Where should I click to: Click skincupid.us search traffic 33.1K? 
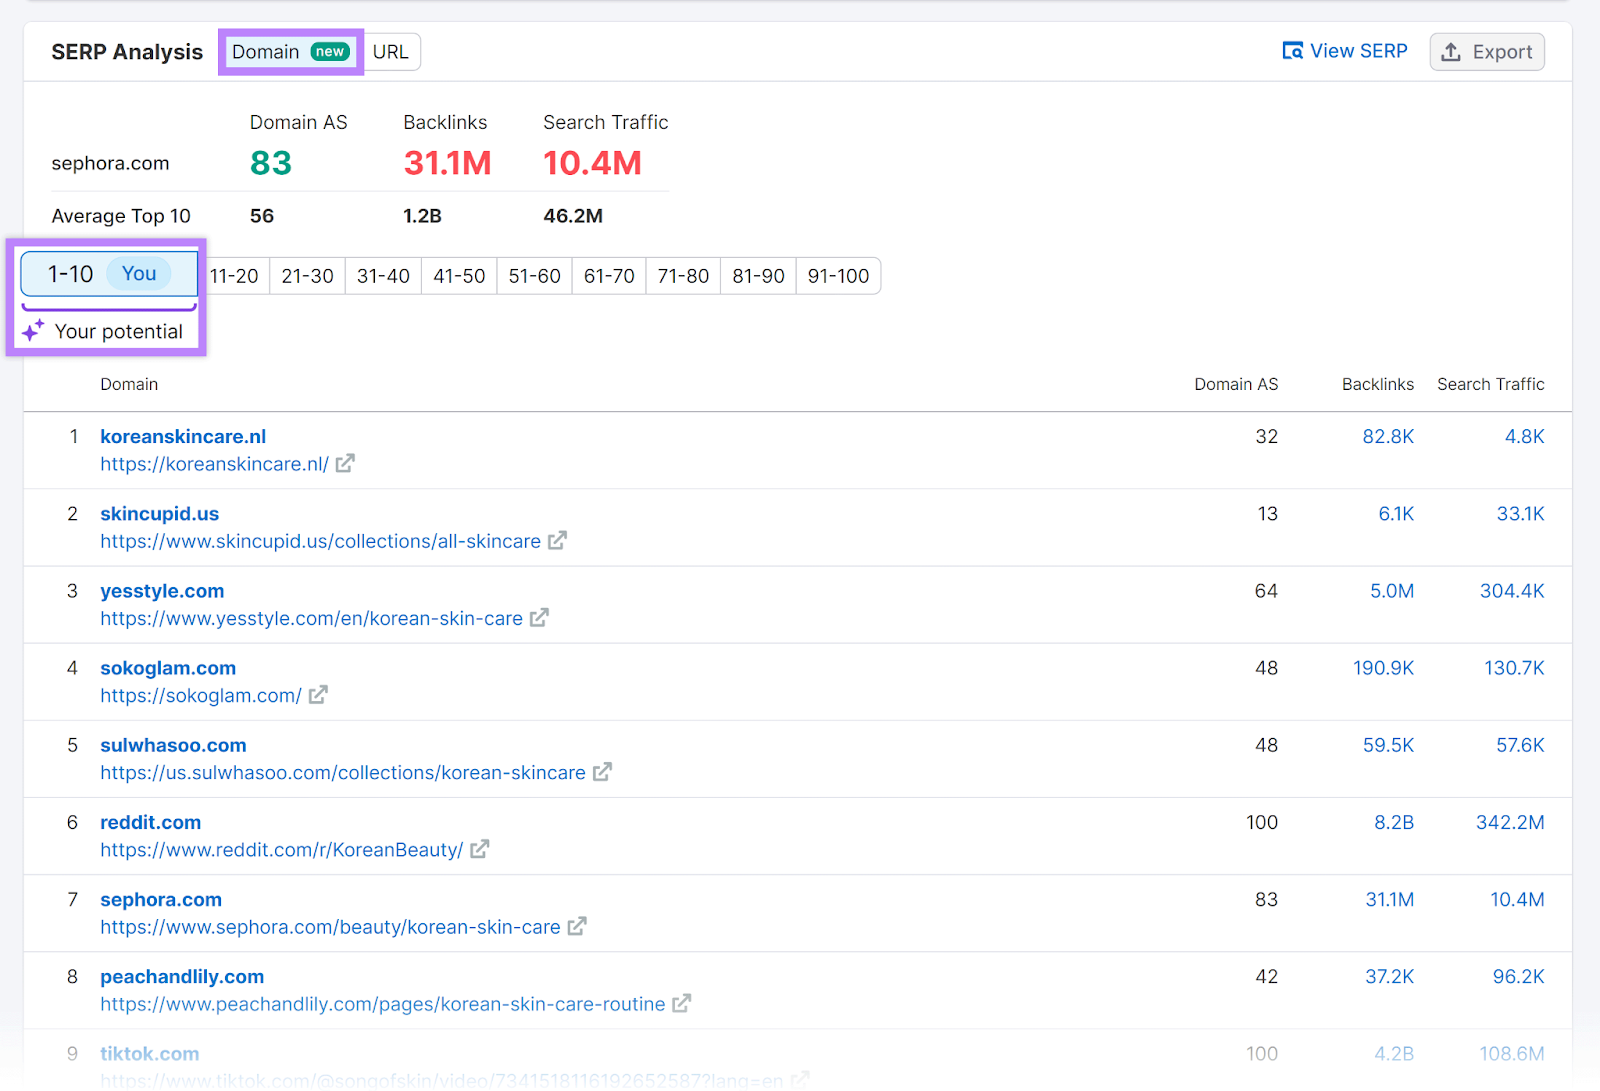point(1521,513)
